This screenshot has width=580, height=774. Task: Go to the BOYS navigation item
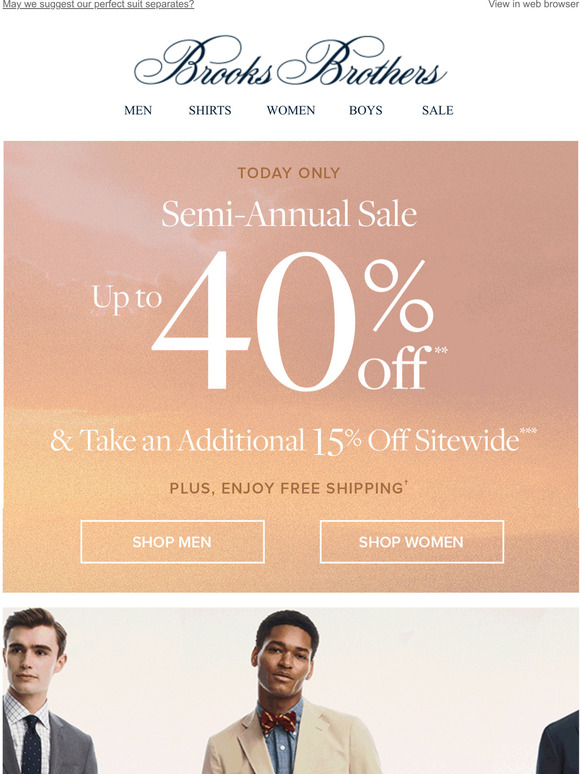coord(365,110)
